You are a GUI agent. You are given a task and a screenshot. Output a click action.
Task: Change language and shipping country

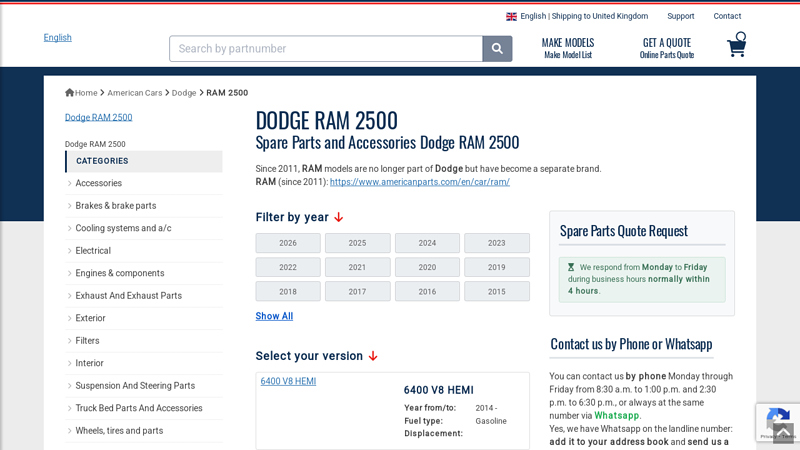tap(577, 16)
